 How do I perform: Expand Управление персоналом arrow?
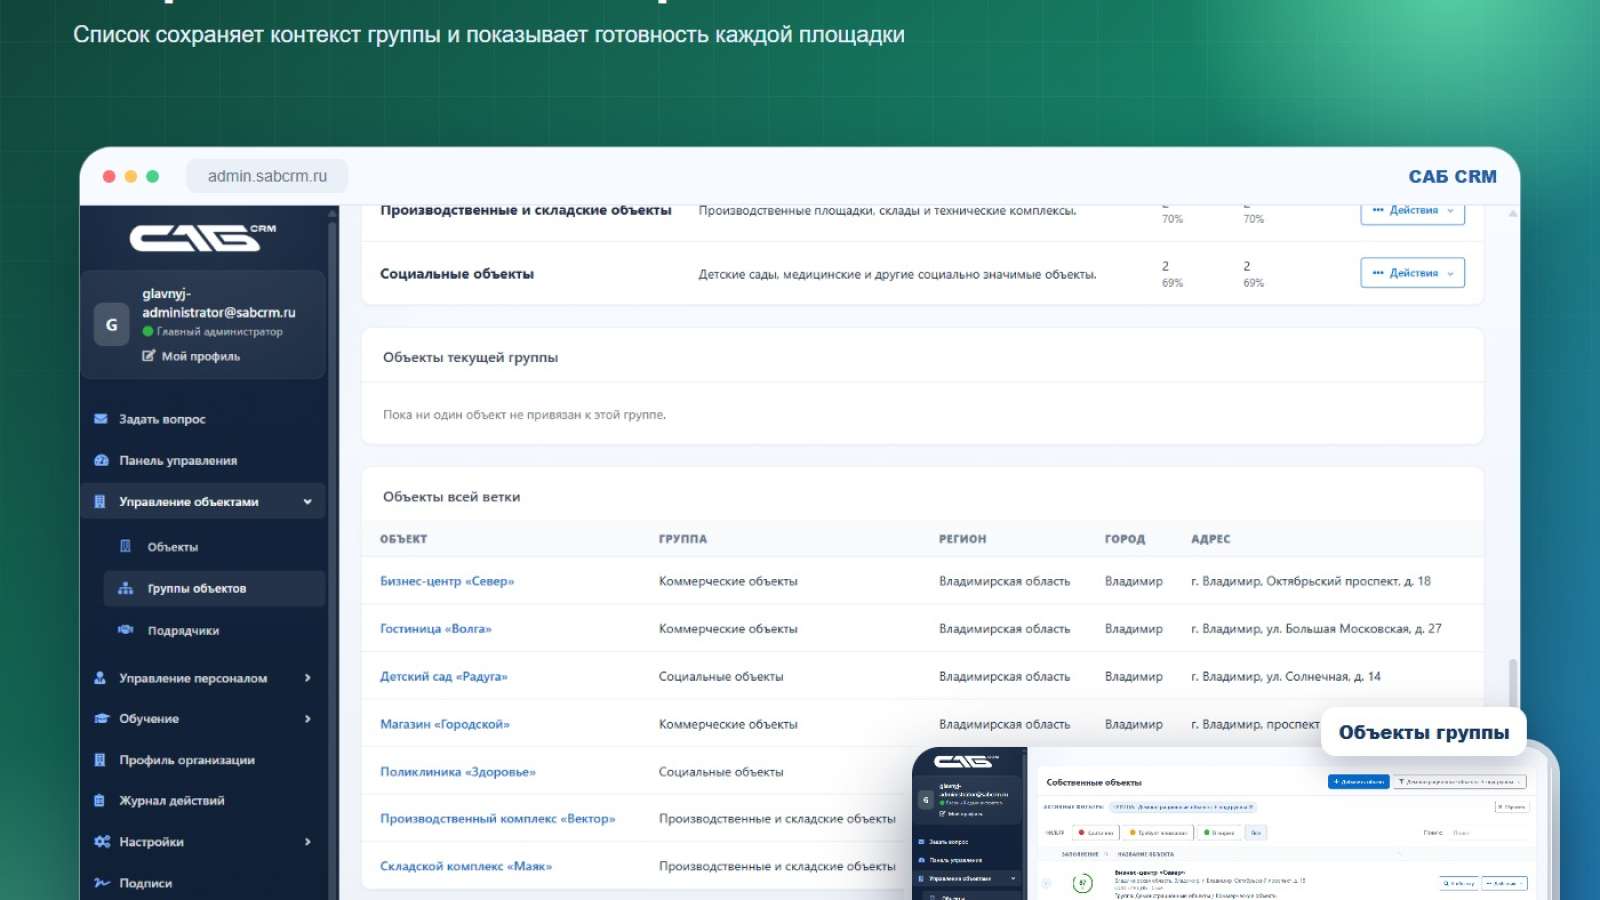click(x=307, y=678)
